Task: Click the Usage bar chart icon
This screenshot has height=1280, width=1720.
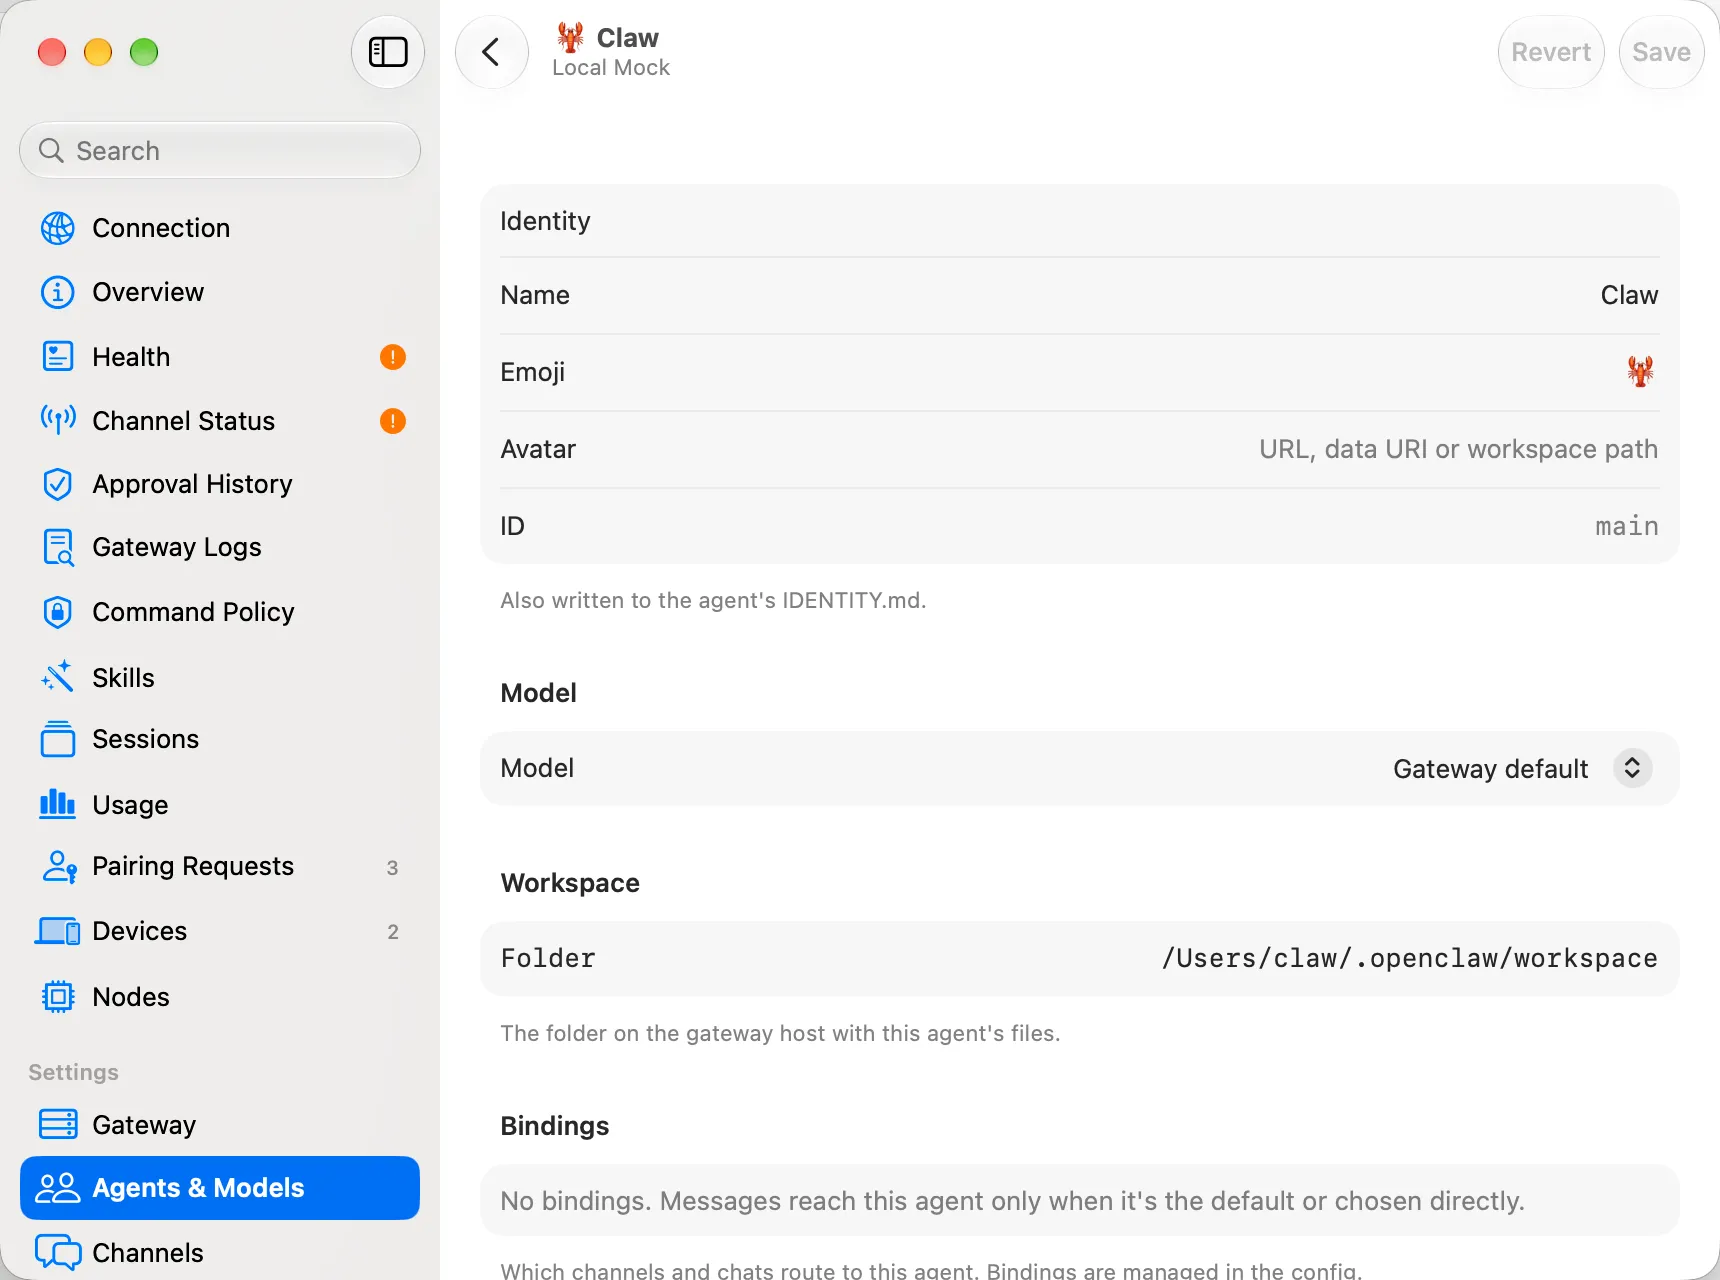Action: (x=58, y=804)
